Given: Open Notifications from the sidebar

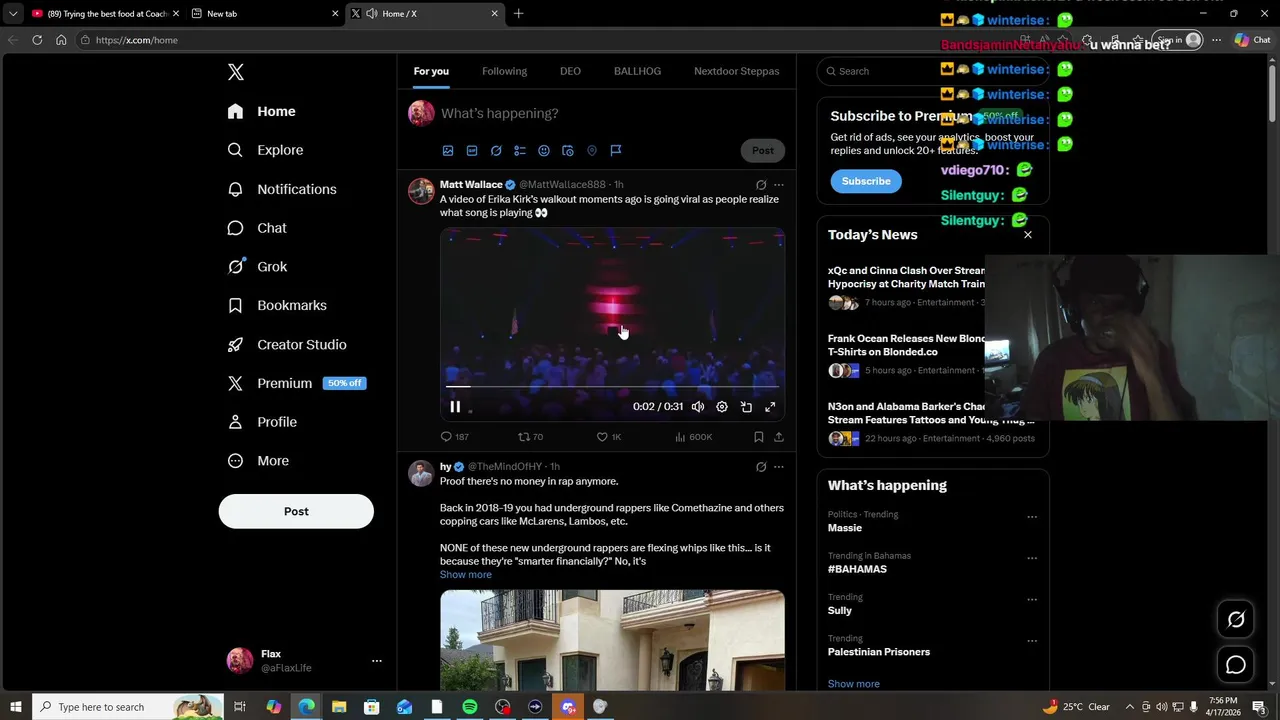Looking at the screenshot, I should click(282, 189).
